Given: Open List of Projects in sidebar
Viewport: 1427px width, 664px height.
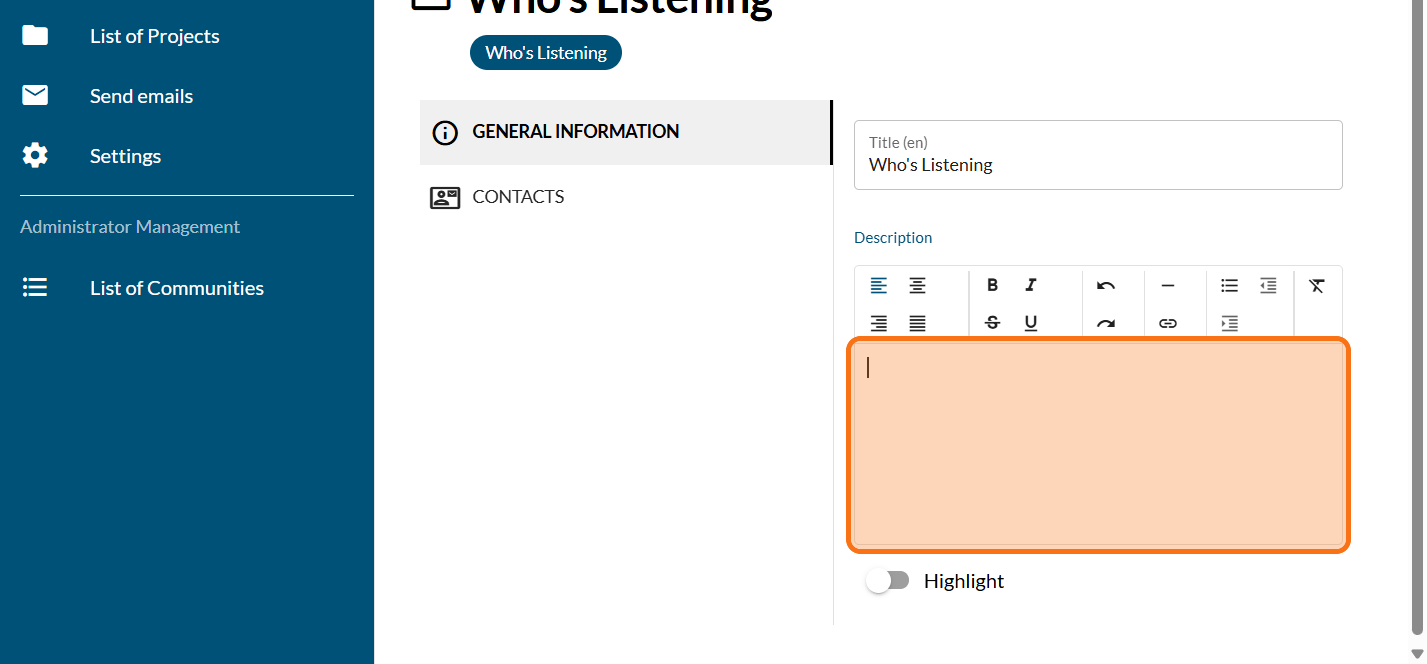Looking at the screenshot, I should tap(154, 36).
